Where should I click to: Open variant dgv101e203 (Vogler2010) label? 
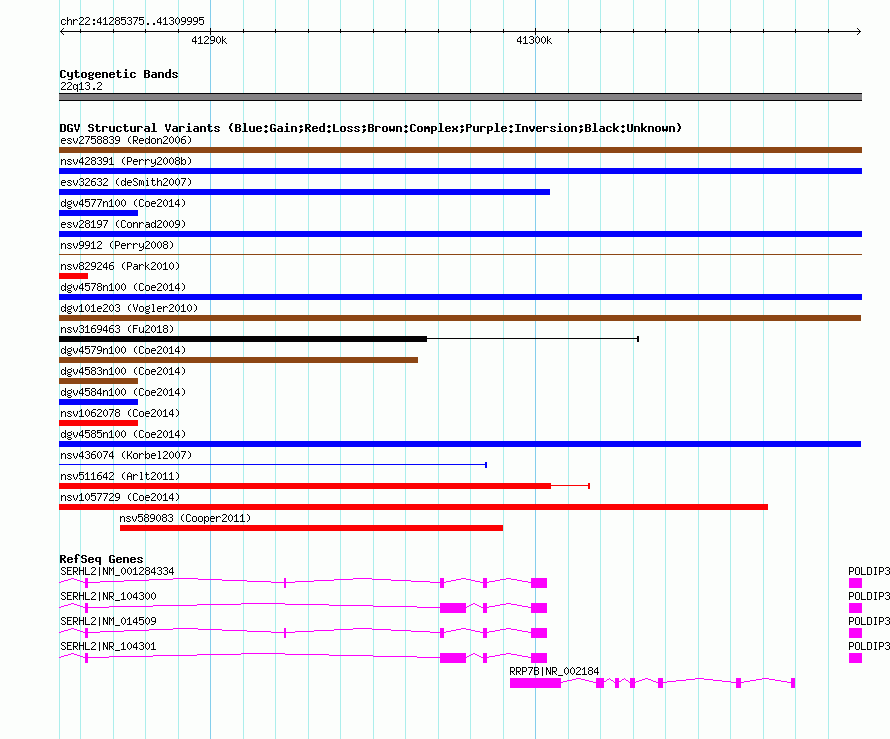pyautogui.click(x=129, y=308)
